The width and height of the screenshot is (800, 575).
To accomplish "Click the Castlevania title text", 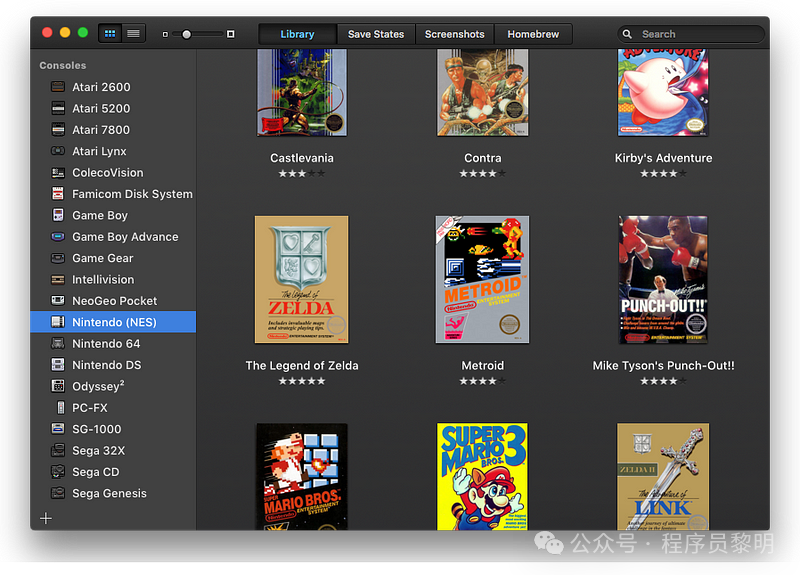I will click(x=302, y=158).
